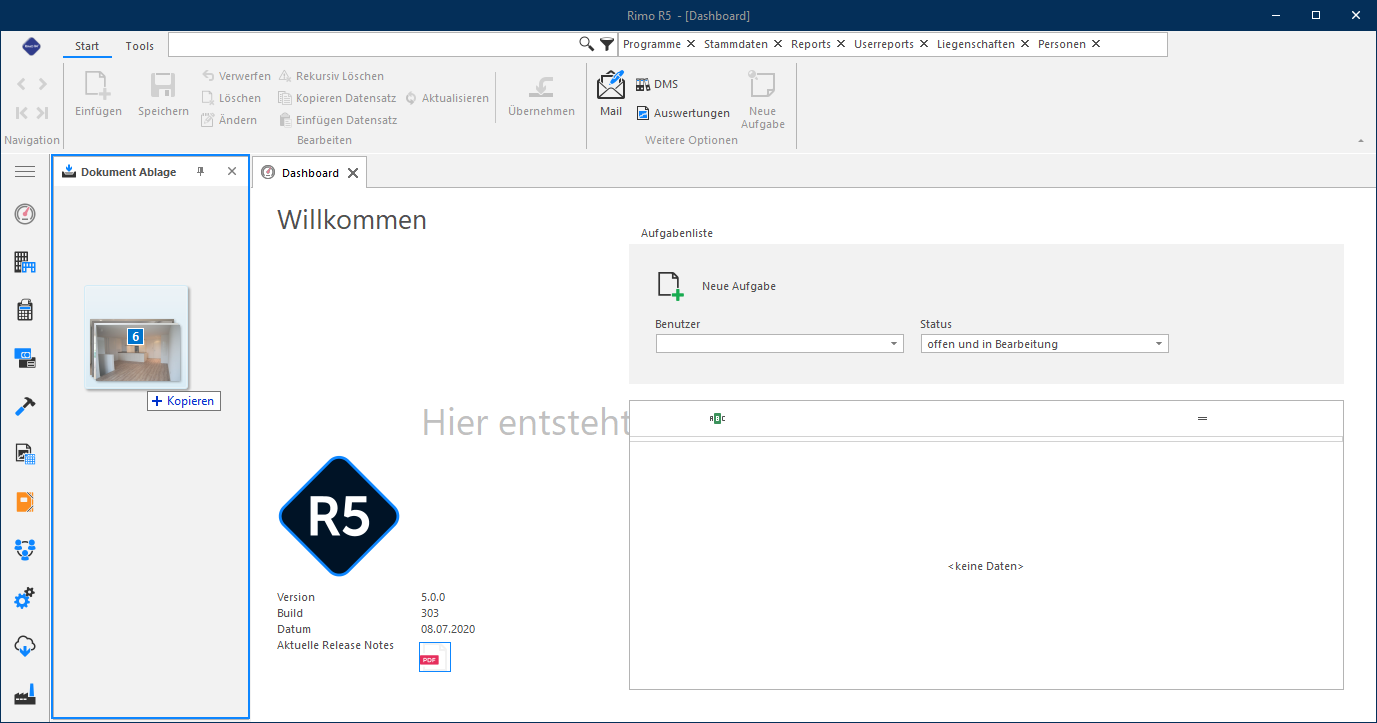1377x723 pixels.
Task: Select the Dashboard document tab
Action: click(310, 173)
